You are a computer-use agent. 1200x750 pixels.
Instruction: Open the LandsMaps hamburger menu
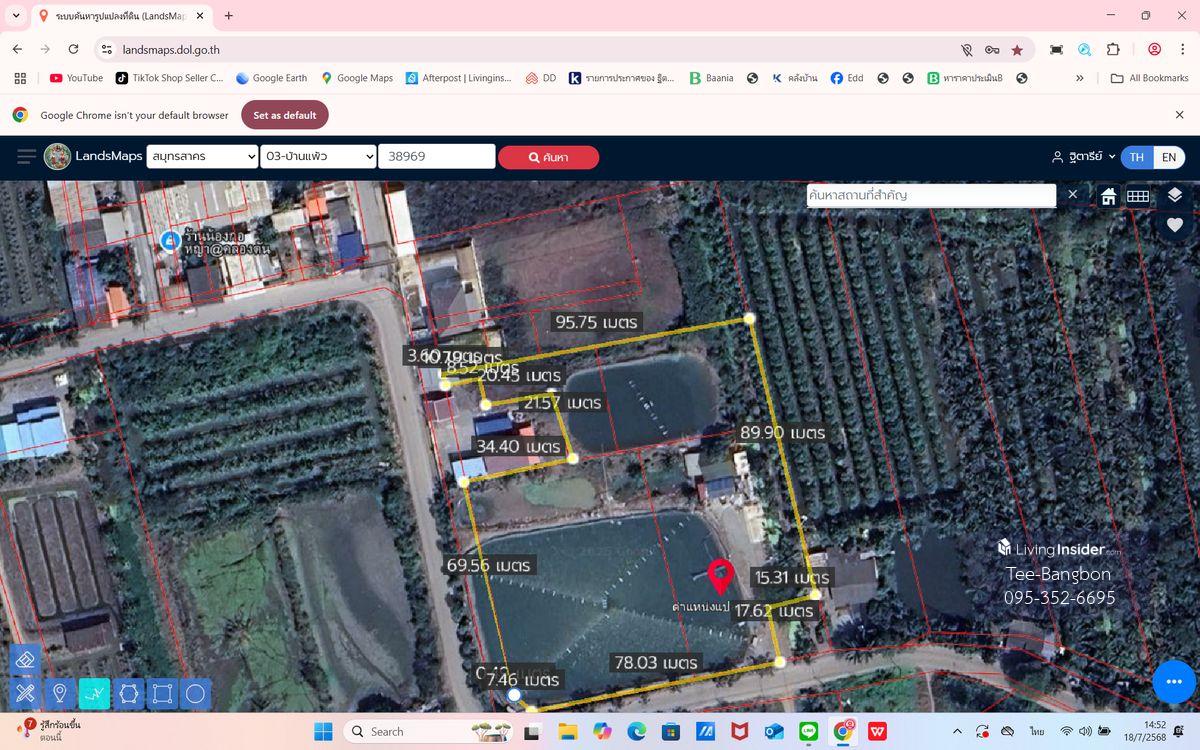point(26,157)
